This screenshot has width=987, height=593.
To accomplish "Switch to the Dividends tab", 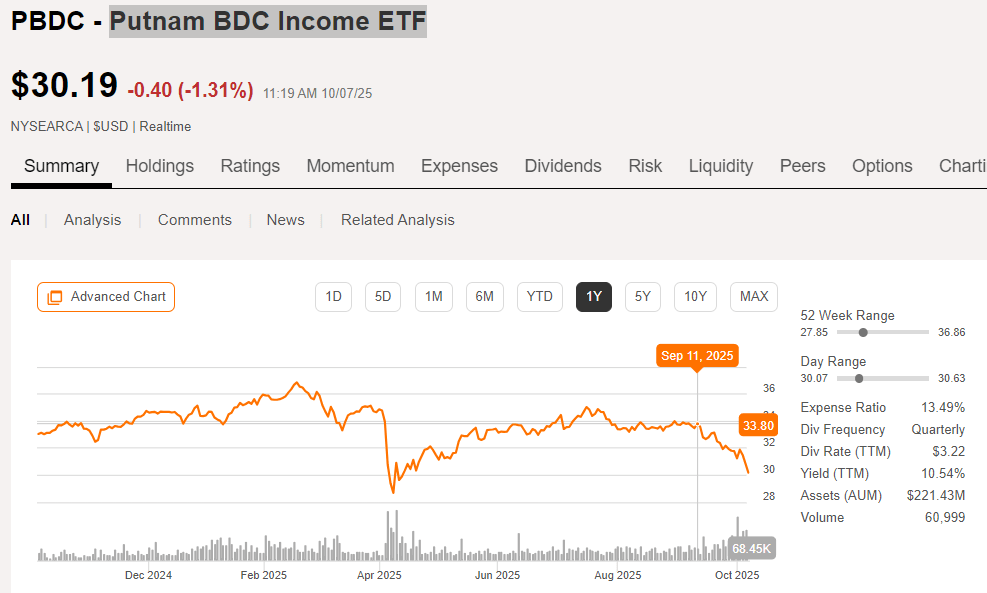I will (x=563, y=166).
